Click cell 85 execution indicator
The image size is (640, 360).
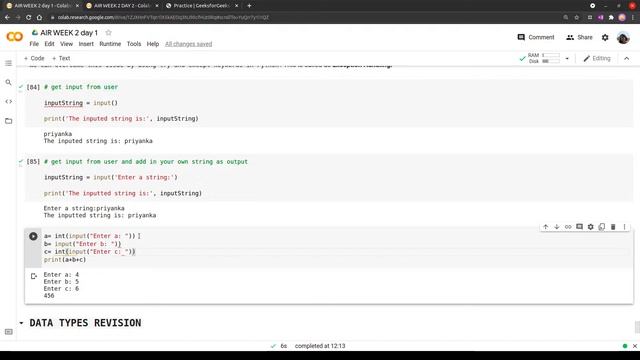tap(33, 162)
